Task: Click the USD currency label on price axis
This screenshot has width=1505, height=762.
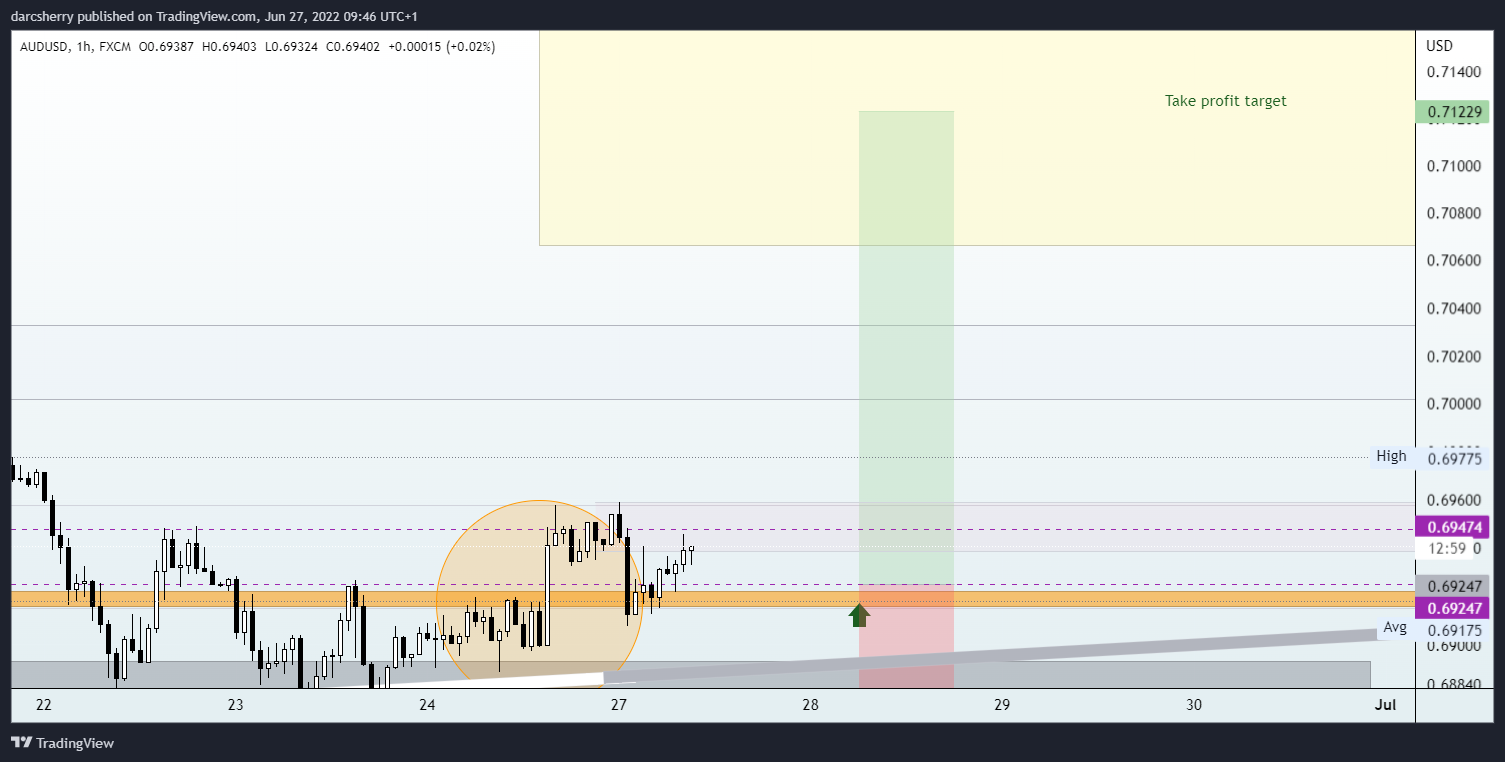Action: tap(1440, 46)
